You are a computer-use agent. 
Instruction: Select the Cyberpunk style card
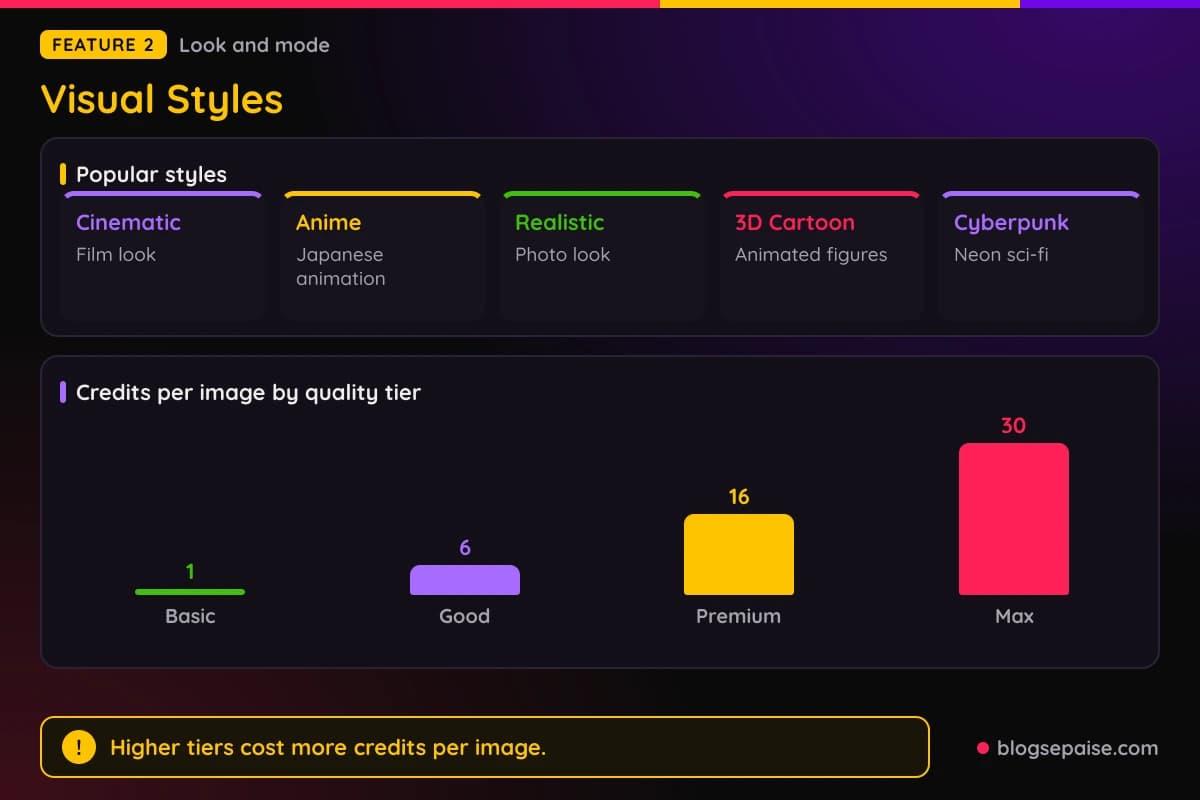pos(1041,255)
